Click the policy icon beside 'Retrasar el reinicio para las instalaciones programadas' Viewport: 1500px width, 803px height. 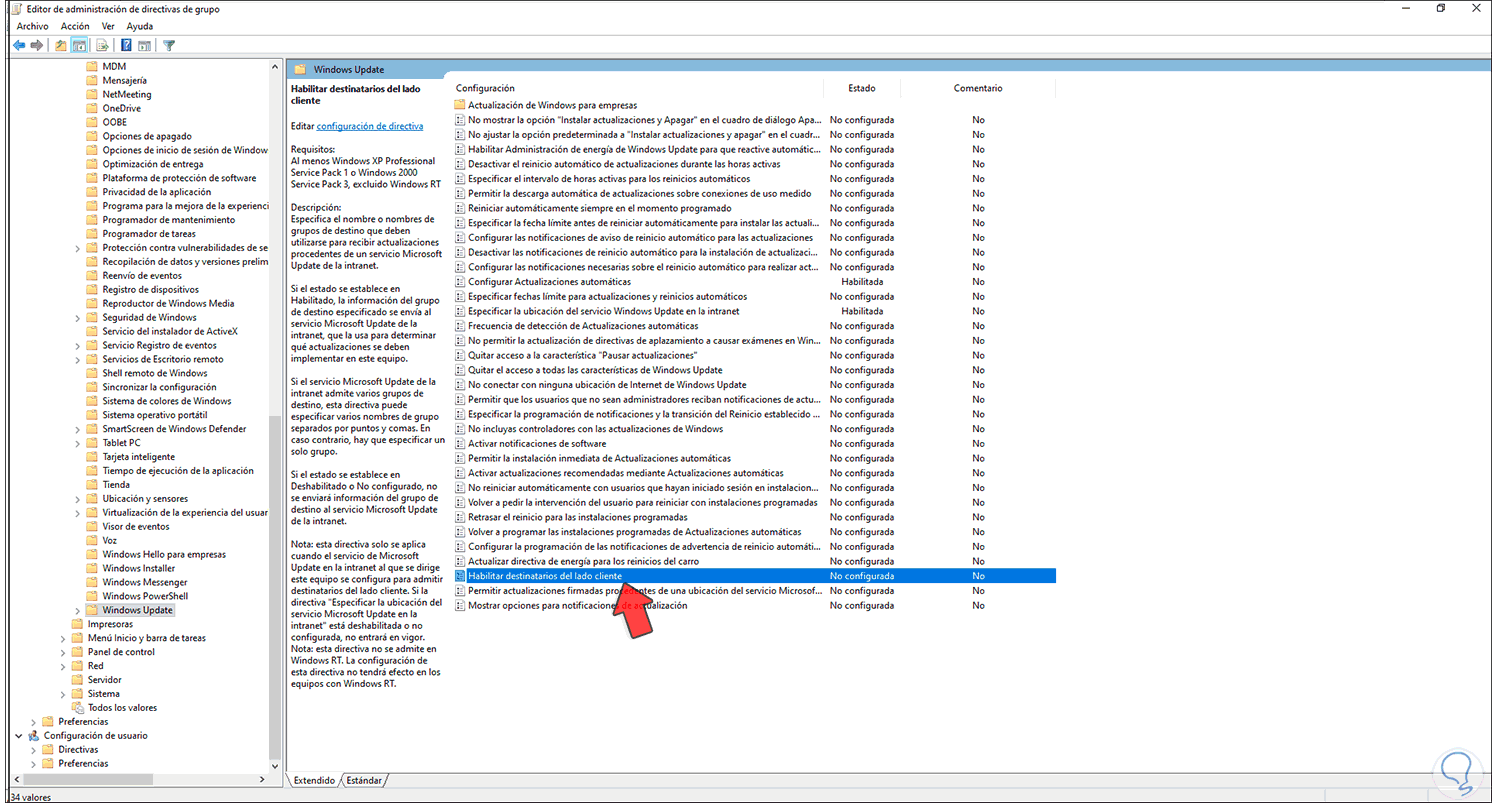[x=460, y=517]
